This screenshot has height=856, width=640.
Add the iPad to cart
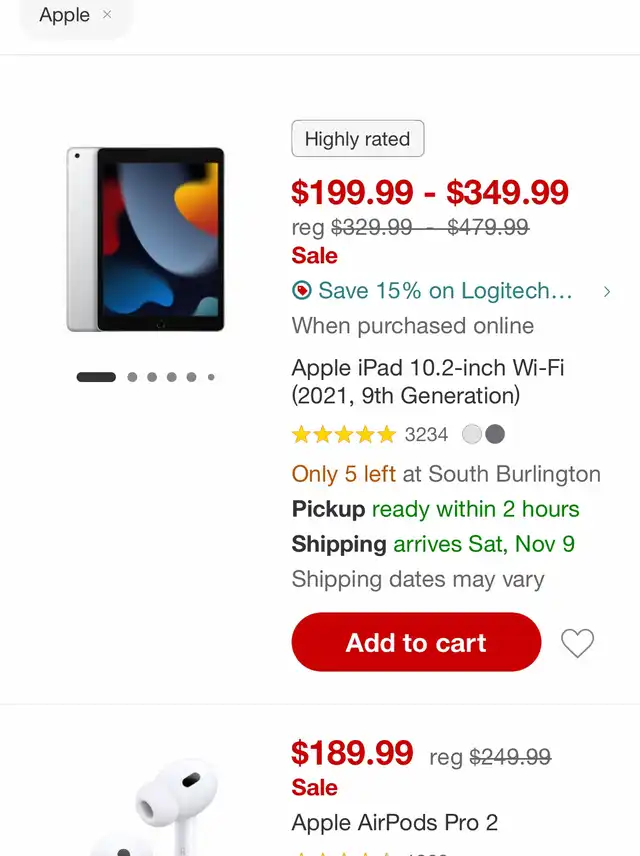[x=416, y=642]
